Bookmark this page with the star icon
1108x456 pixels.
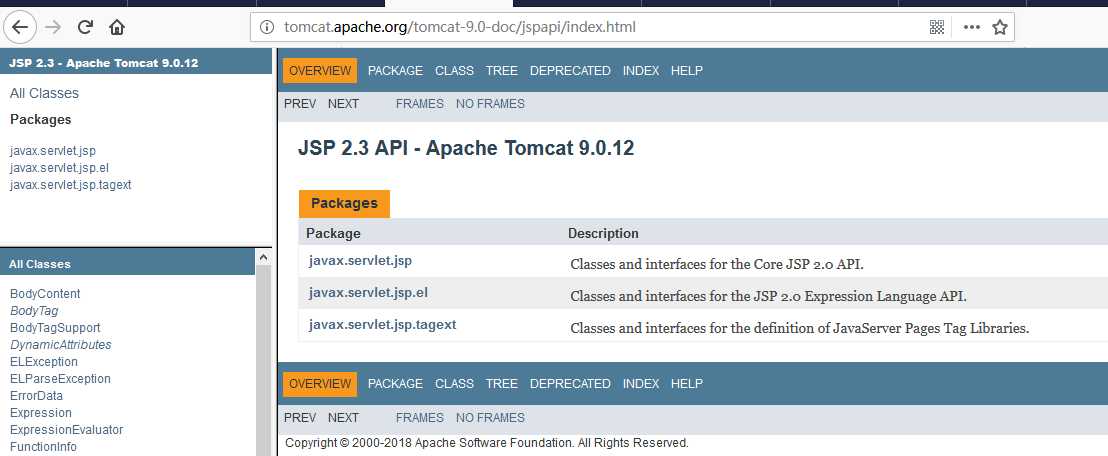pos(999,28)
